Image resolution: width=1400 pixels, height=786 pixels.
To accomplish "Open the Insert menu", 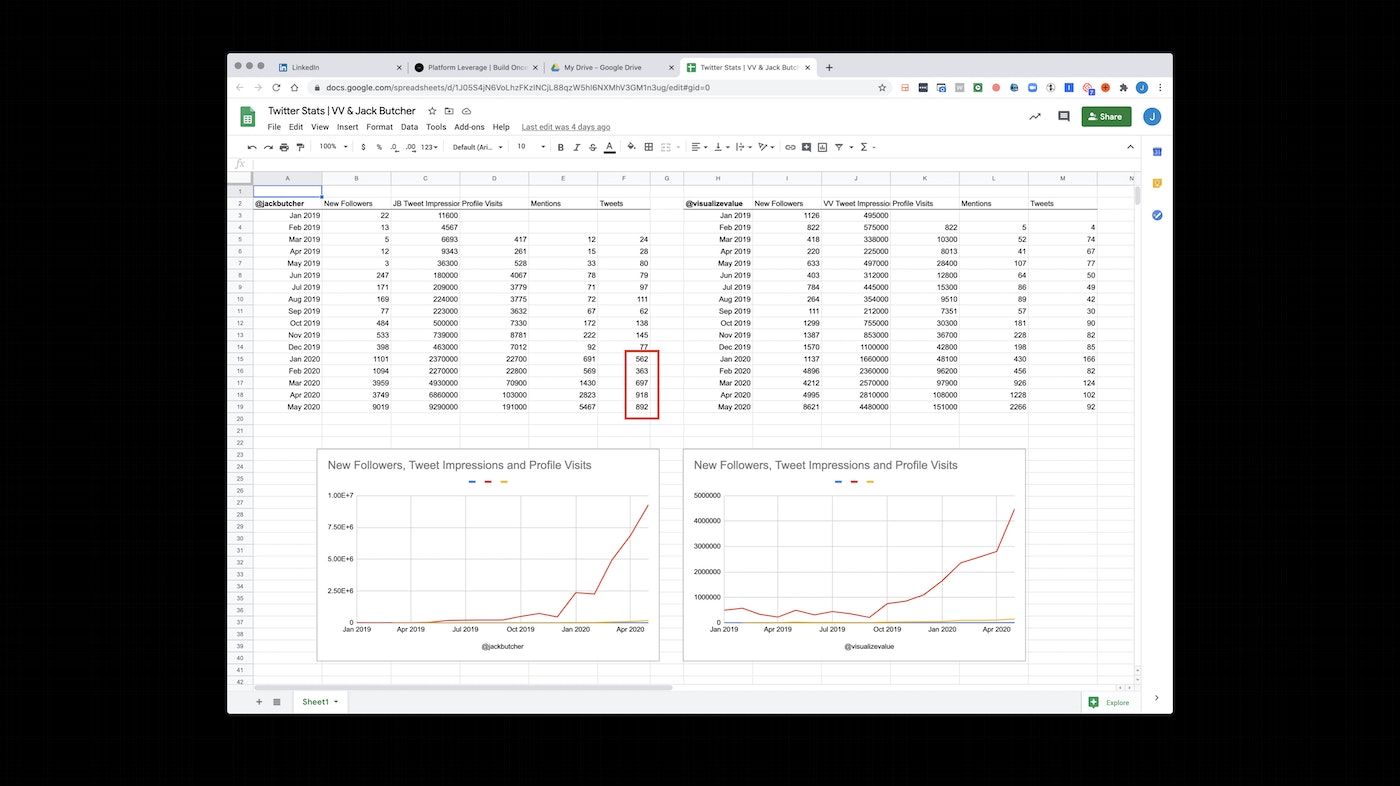I will tap(347, 127).
